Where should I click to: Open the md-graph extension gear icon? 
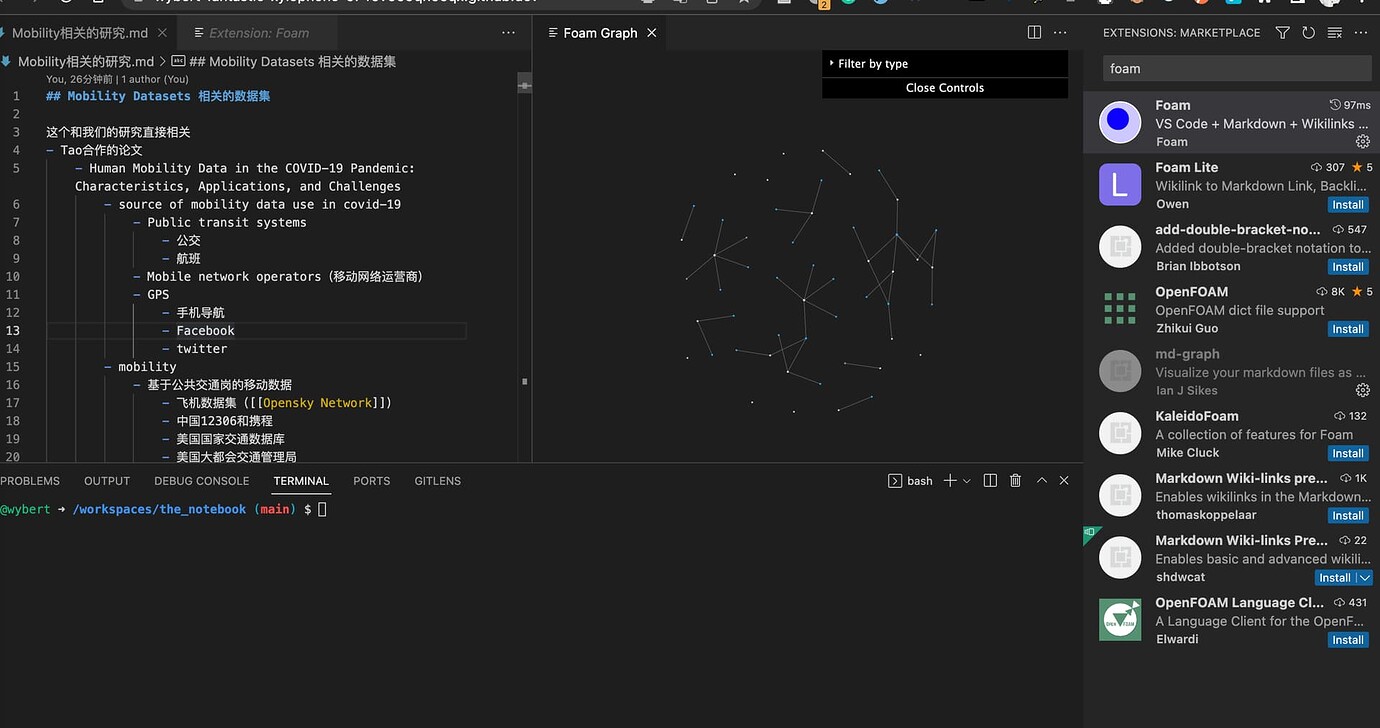pyautogui.click(x=1362, y=390)
